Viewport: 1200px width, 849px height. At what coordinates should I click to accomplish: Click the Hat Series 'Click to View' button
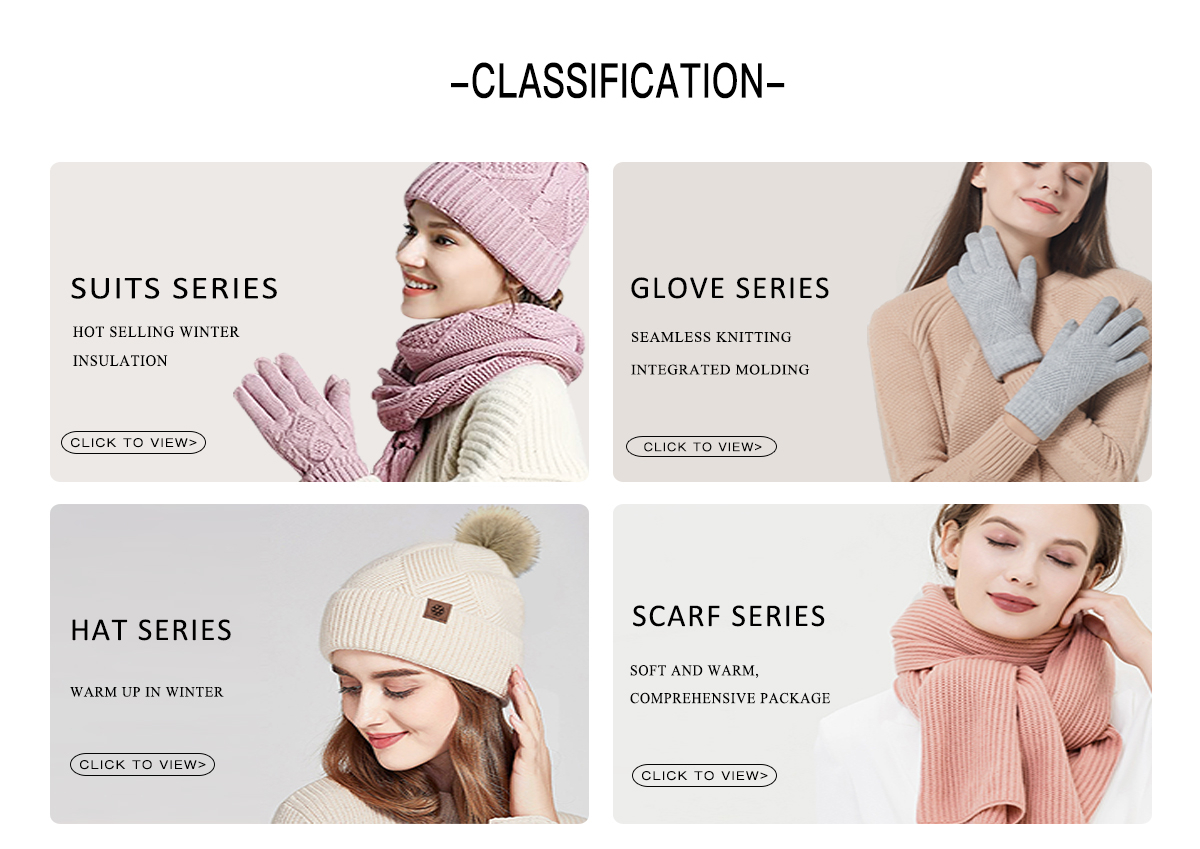(142, 764)
